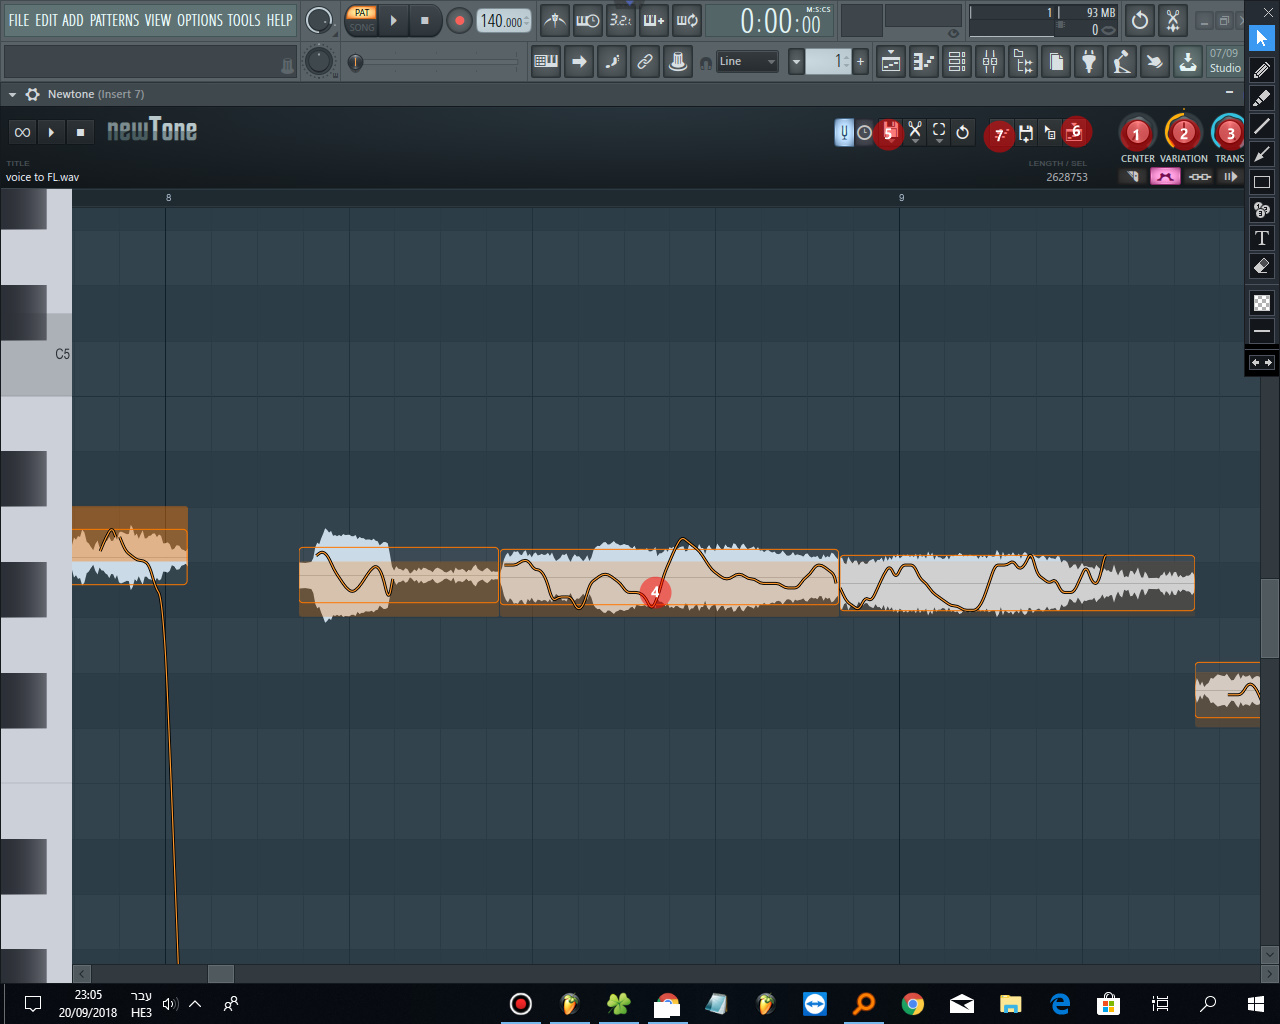Open the Playlist window icon
1280x1024 pixels.
pos(890,62)
